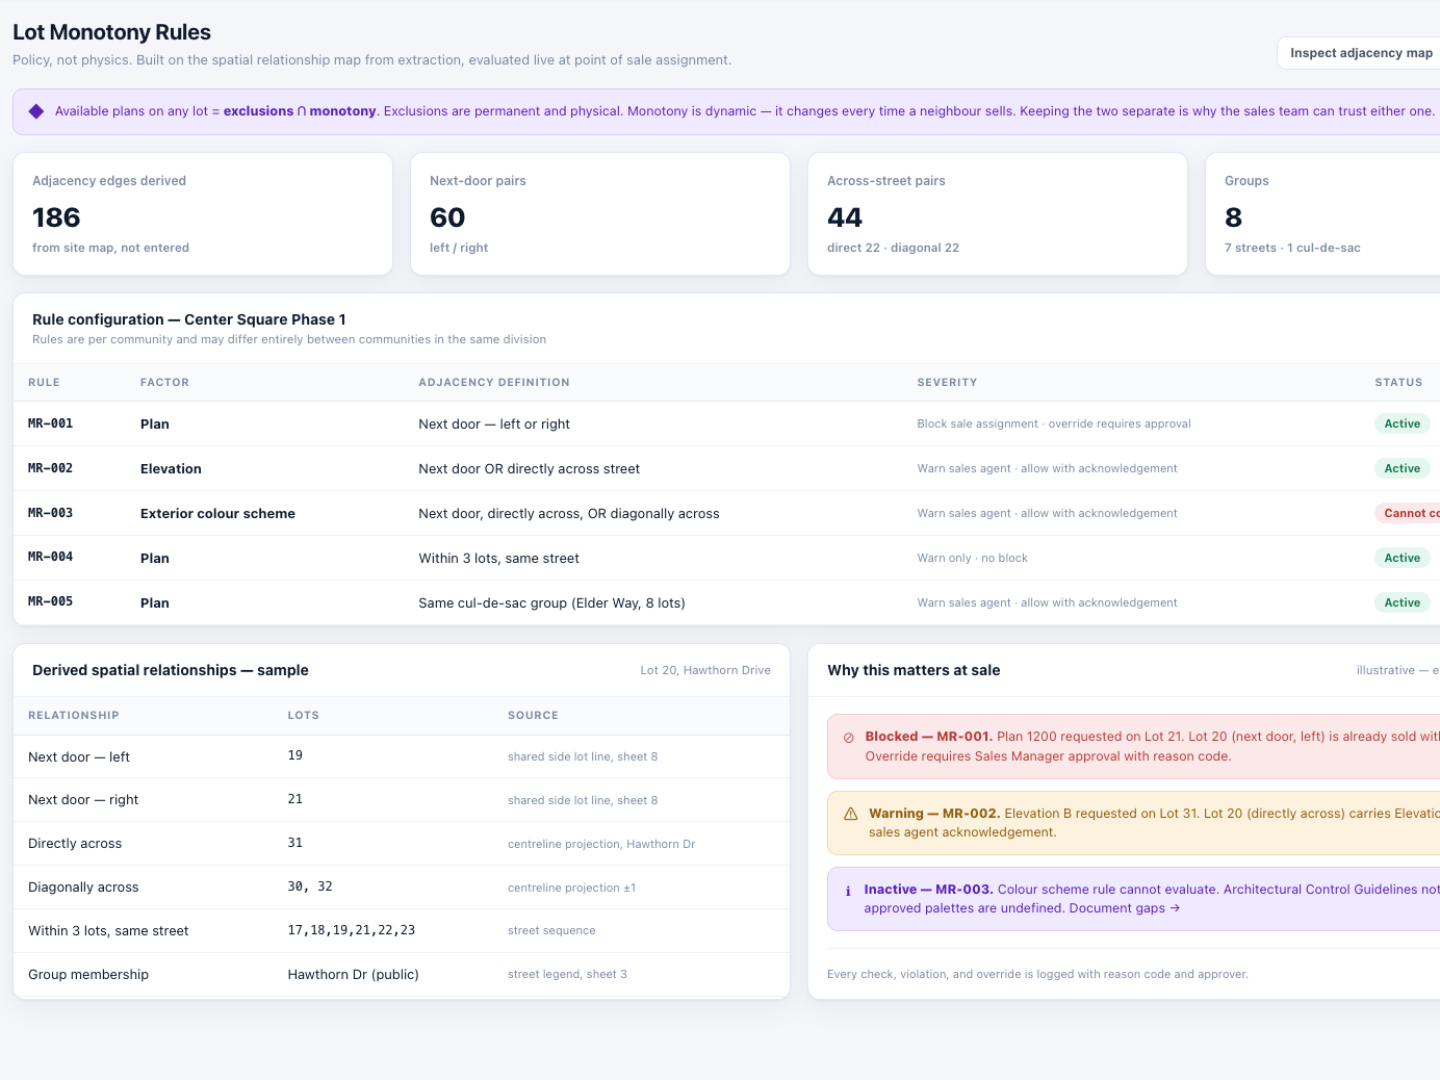Click the Active status badge for MR-005

pos(1402,603)
